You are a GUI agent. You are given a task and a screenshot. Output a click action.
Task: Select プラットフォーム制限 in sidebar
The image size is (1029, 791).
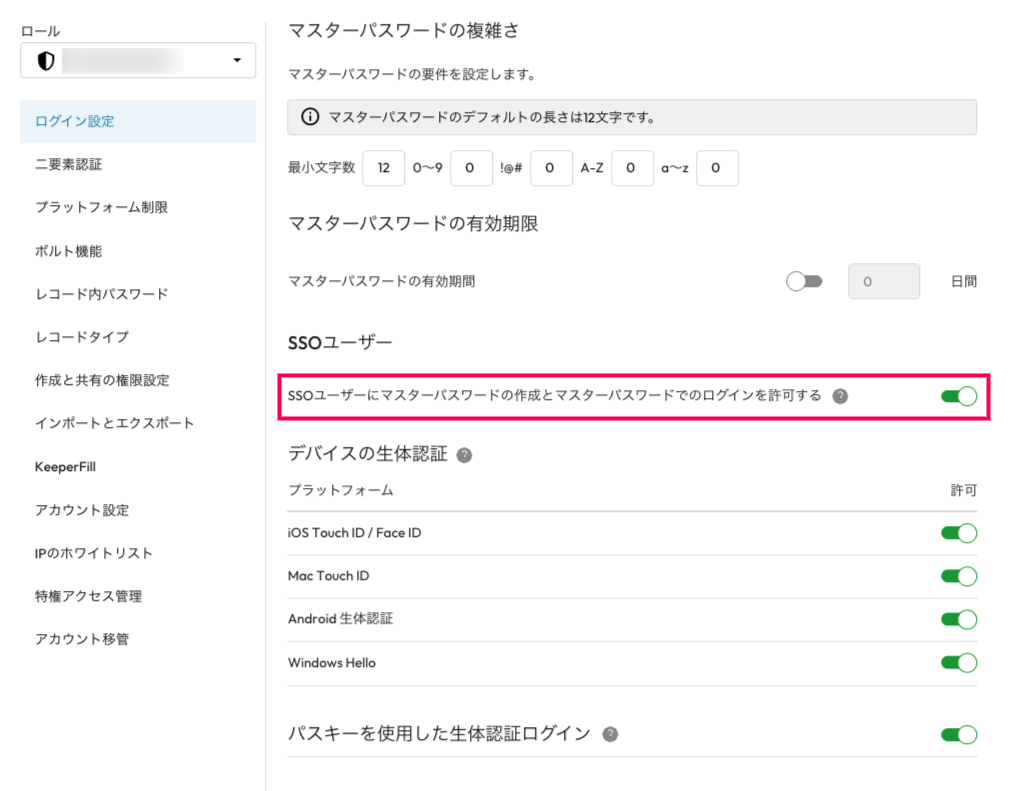point(101,207)
